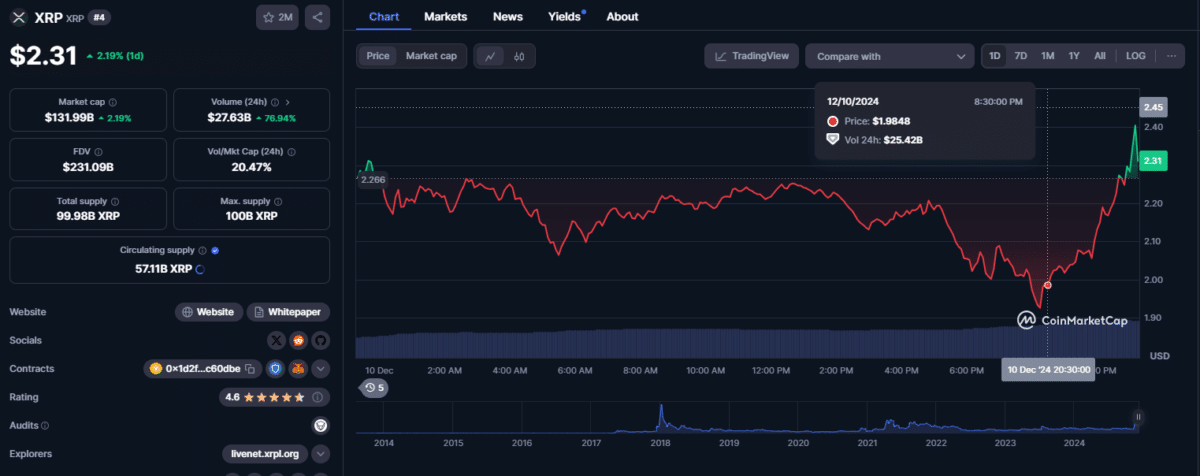Screen dimensions: 1200x476
Task: Open the Markets tab
Action: pos(445,16)
